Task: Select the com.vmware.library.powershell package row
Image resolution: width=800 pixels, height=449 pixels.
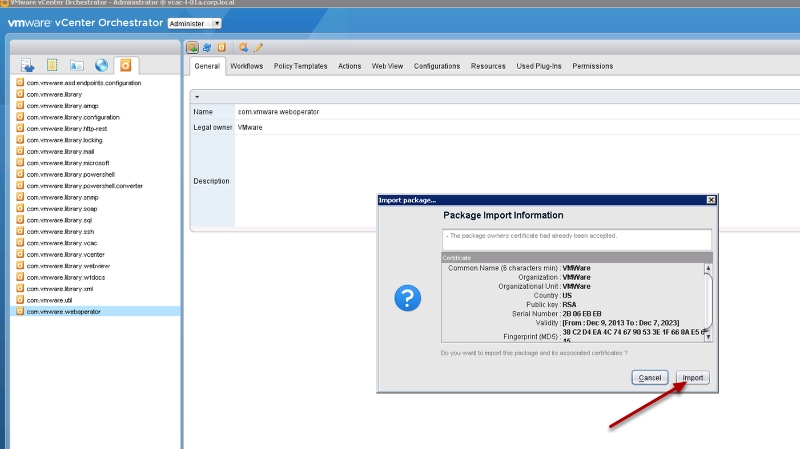Action: (x=70, y=174)
